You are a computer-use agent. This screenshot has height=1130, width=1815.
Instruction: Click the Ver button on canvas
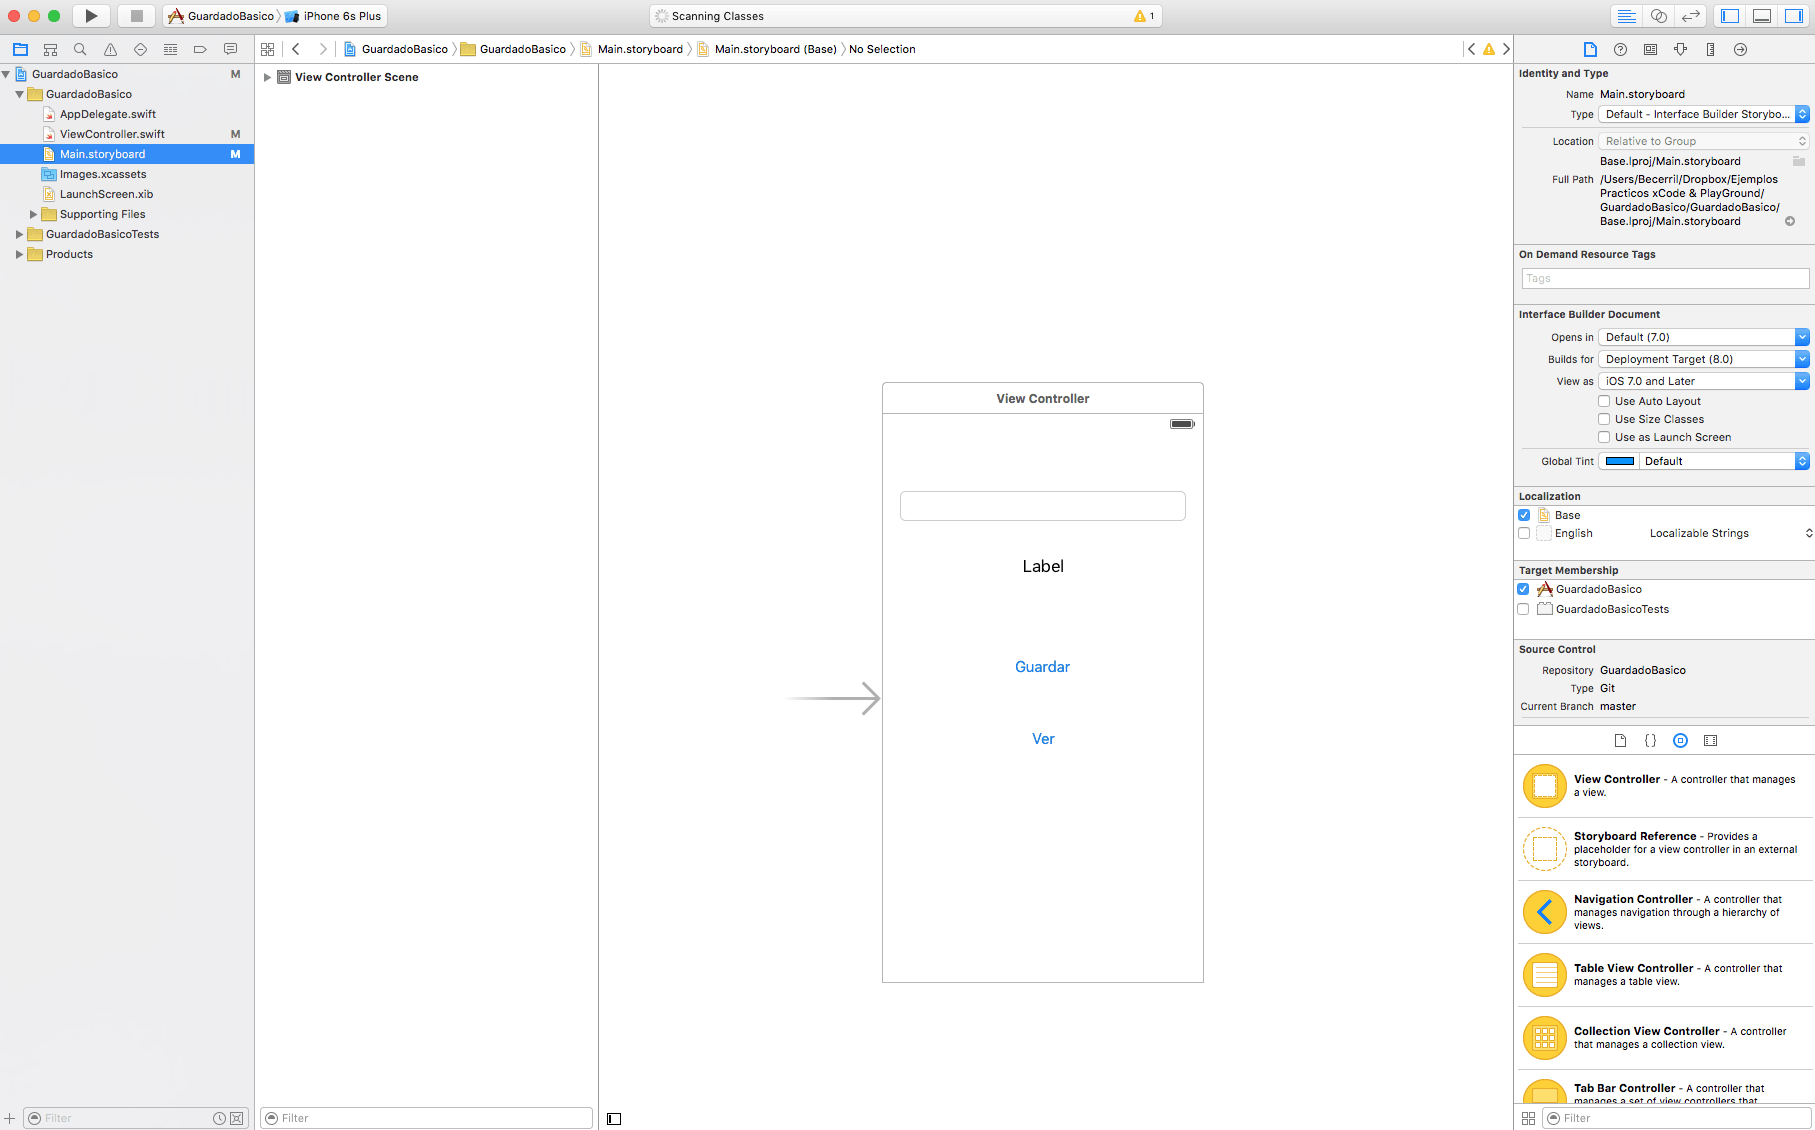1043,739
